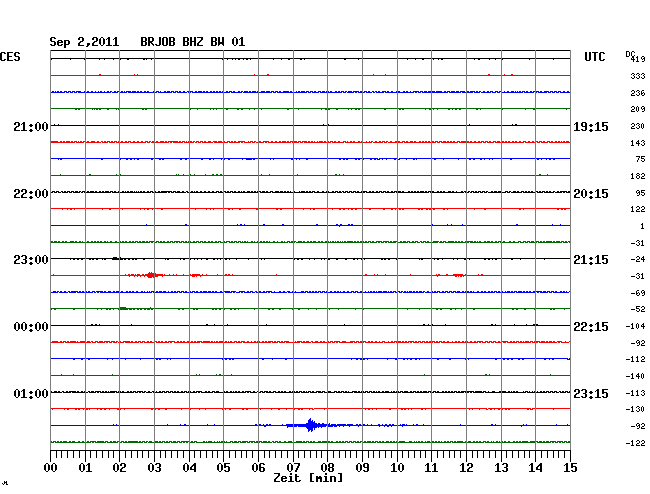650x494 pixels.
Task: Click the 22:00 local time label
Action: pos(31,194)
